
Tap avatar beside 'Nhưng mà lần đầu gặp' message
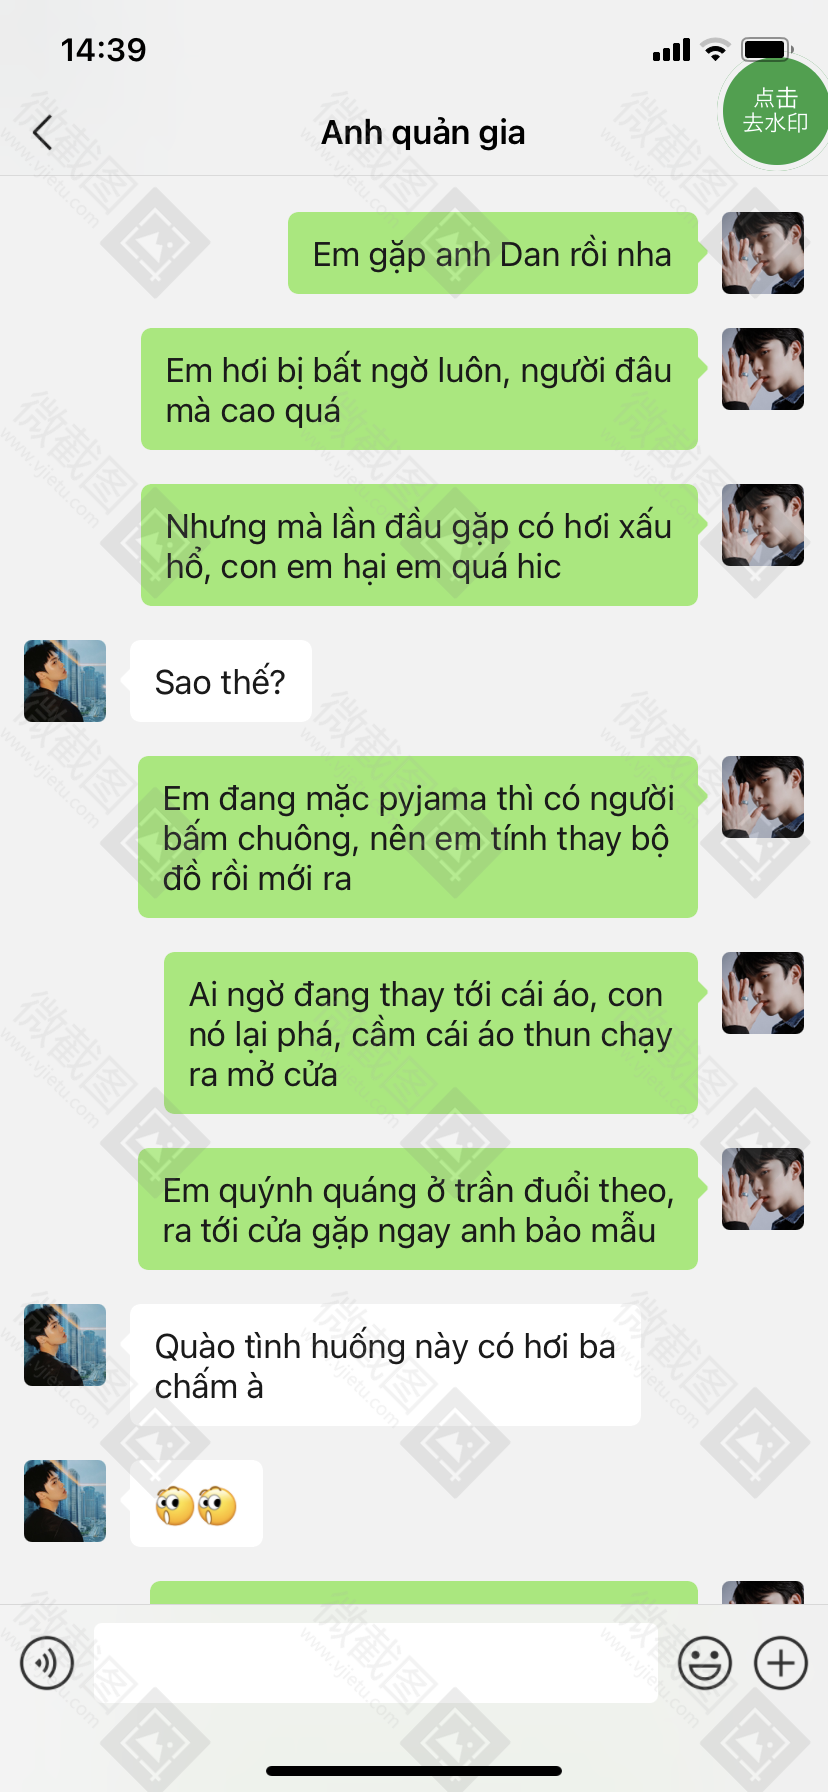coord(763,525)
